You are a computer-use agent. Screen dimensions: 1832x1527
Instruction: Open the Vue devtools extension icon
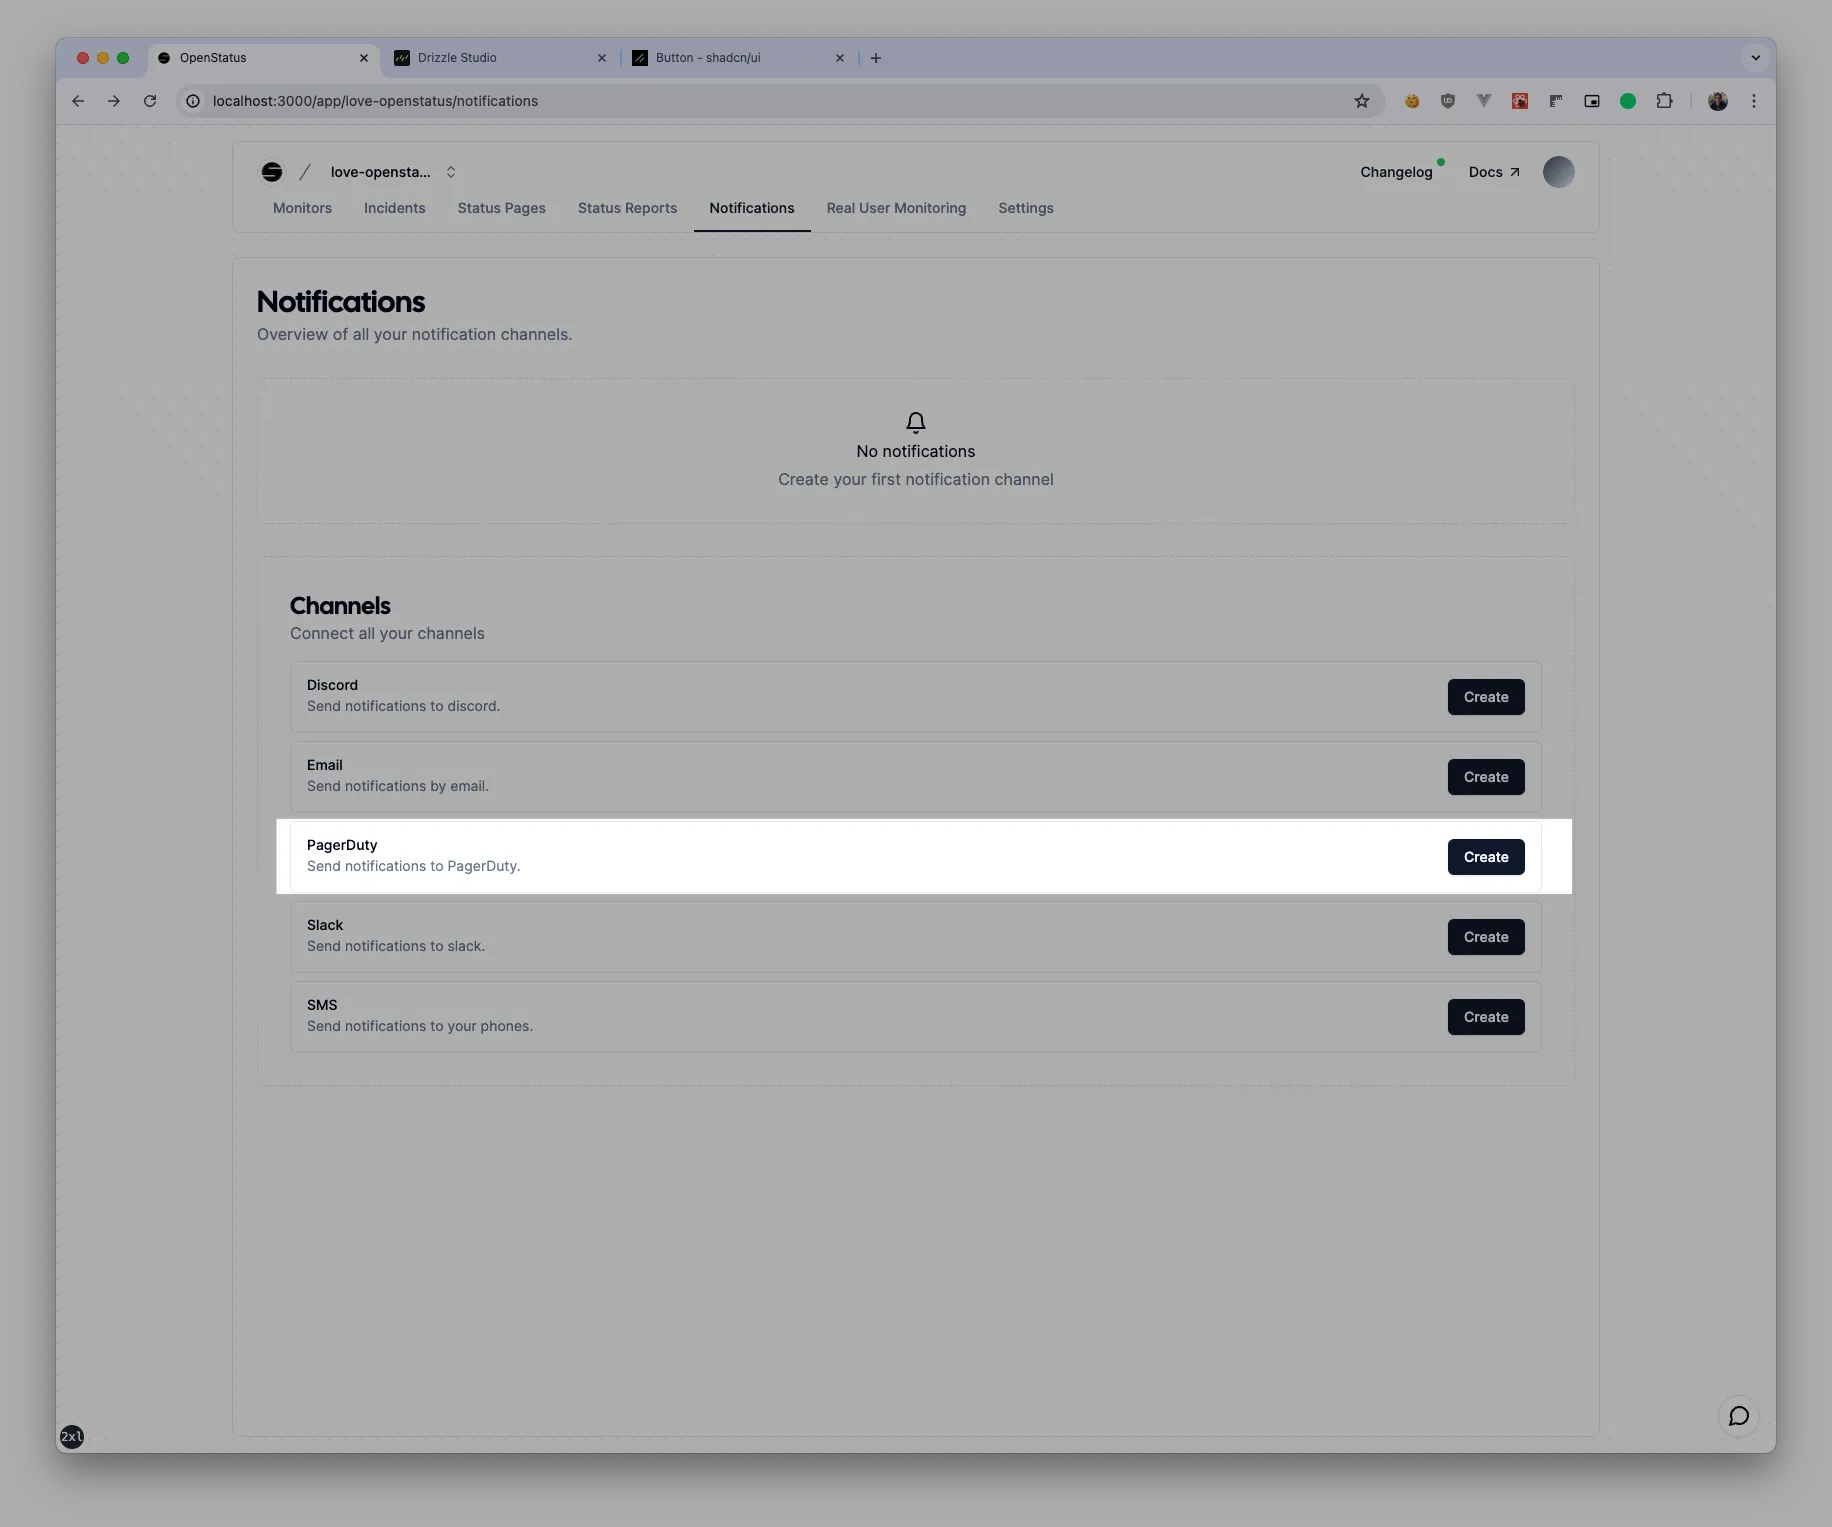(x=1484, y=101)
